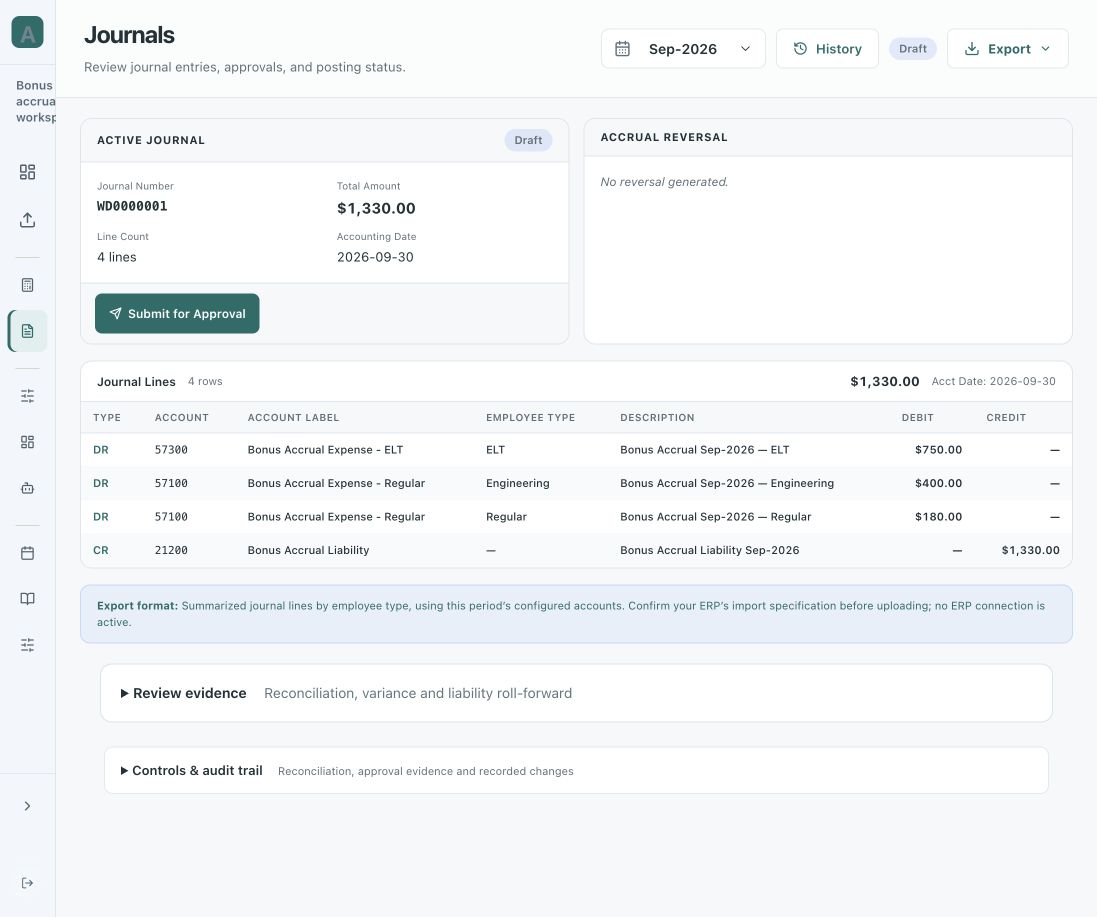
Task: Select the highlighted Journals document icon
Action: [27, 331]
